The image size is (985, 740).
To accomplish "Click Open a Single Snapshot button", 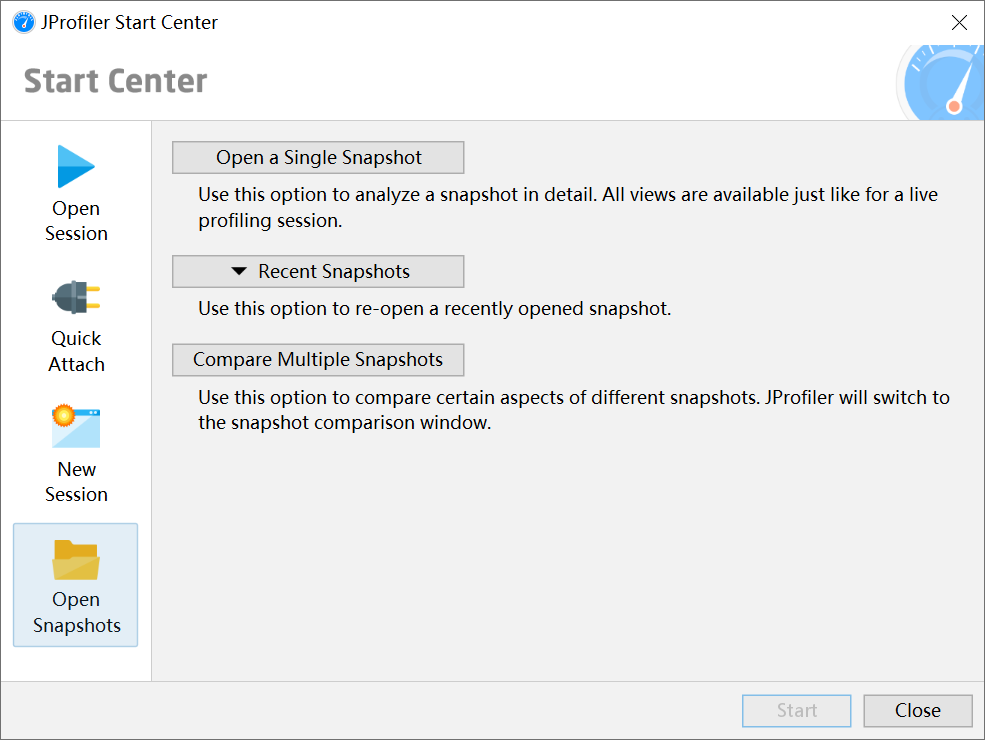I will tap(318, 158).
